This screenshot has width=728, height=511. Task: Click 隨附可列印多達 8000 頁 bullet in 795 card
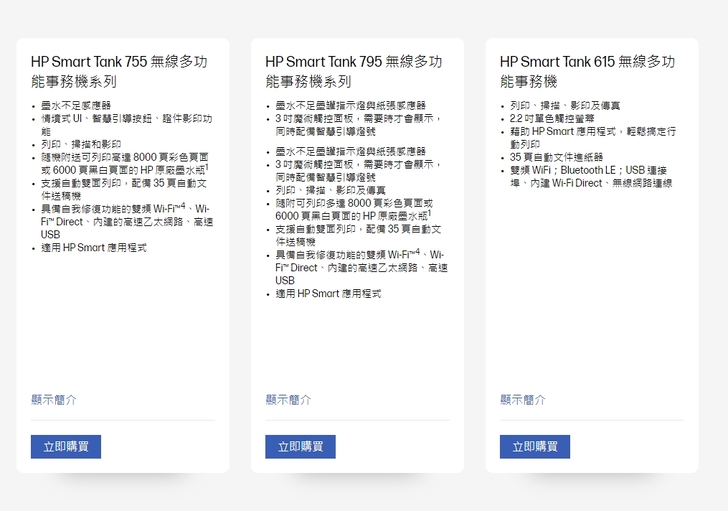(x=354, y=209)
